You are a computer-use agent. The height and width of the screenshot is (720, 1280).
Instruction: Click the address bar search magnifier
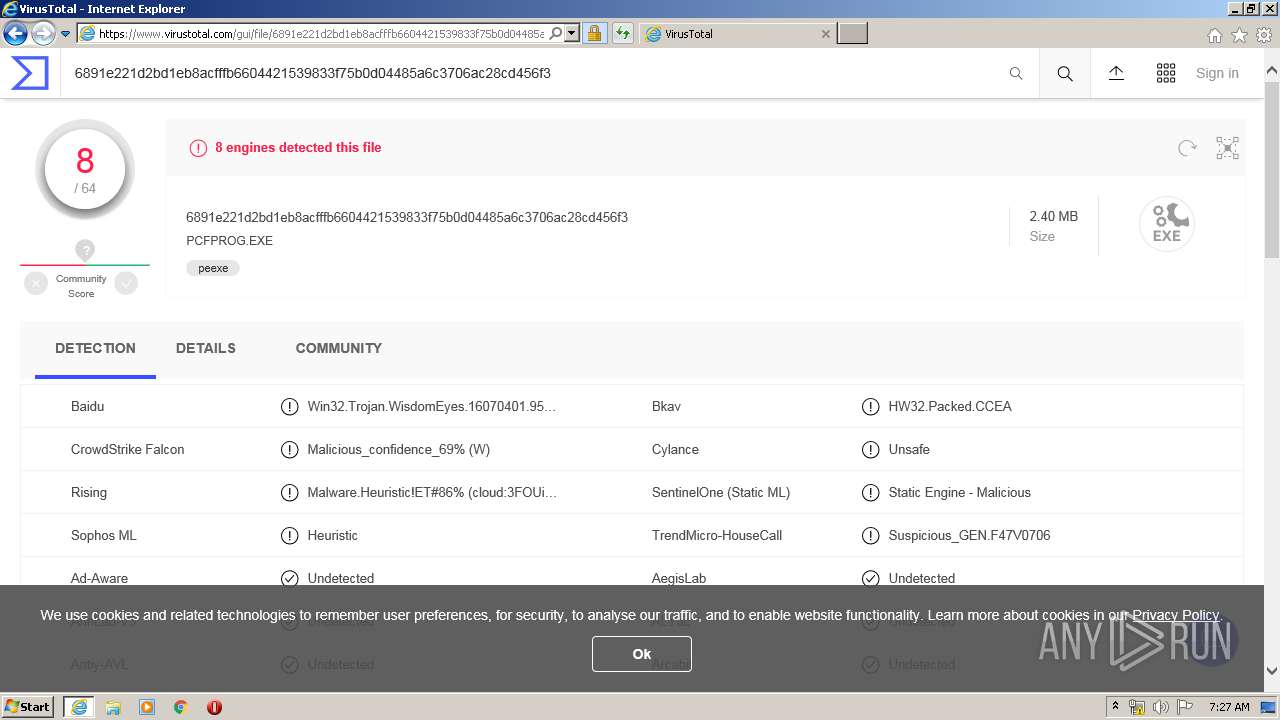(x=556, y=34)
